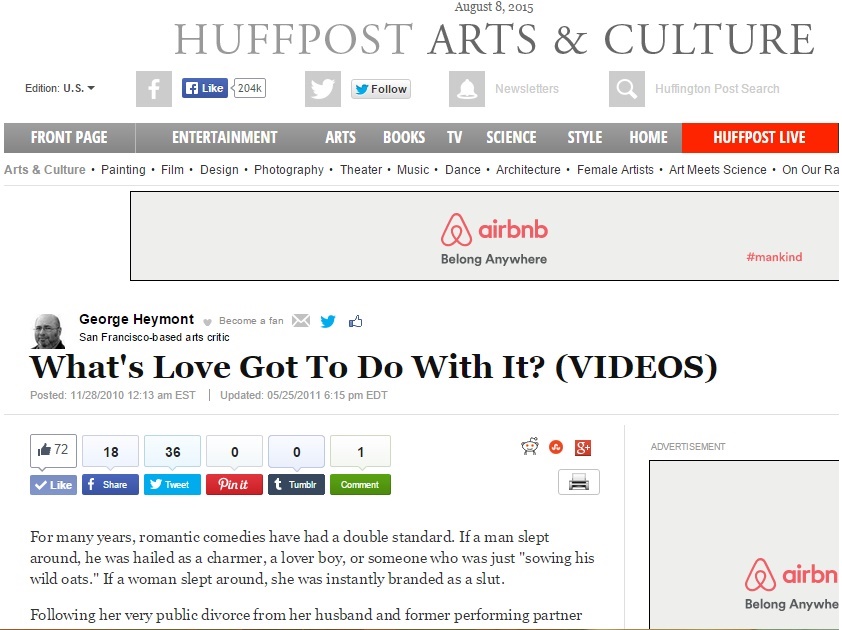Open Newsletters via the bell icon

[466, 89]
